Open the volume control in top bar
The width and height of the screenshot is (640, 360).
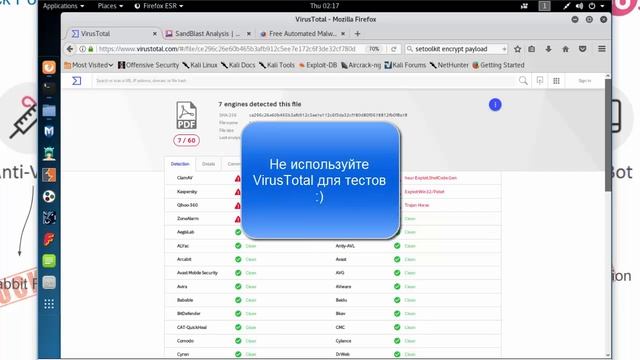(579, 6)
